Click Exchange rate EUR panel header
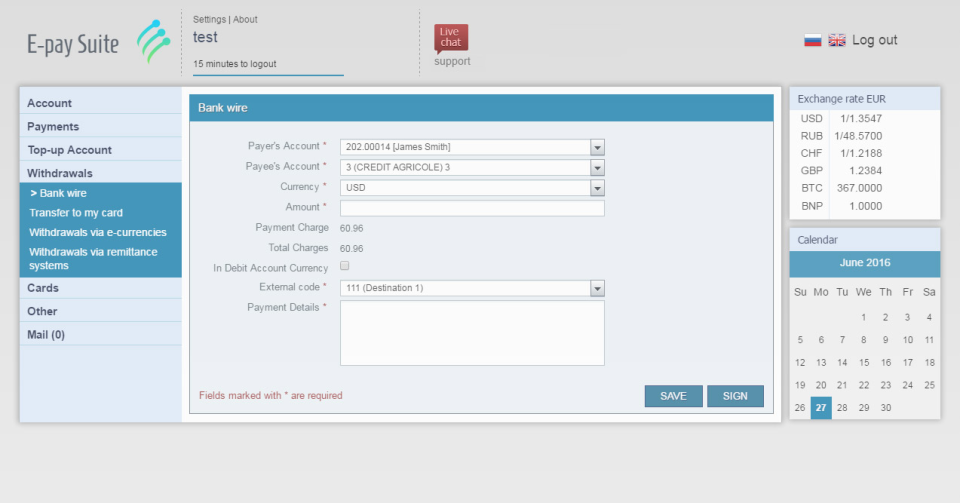 pyautogui.click(x=864, y=99)
